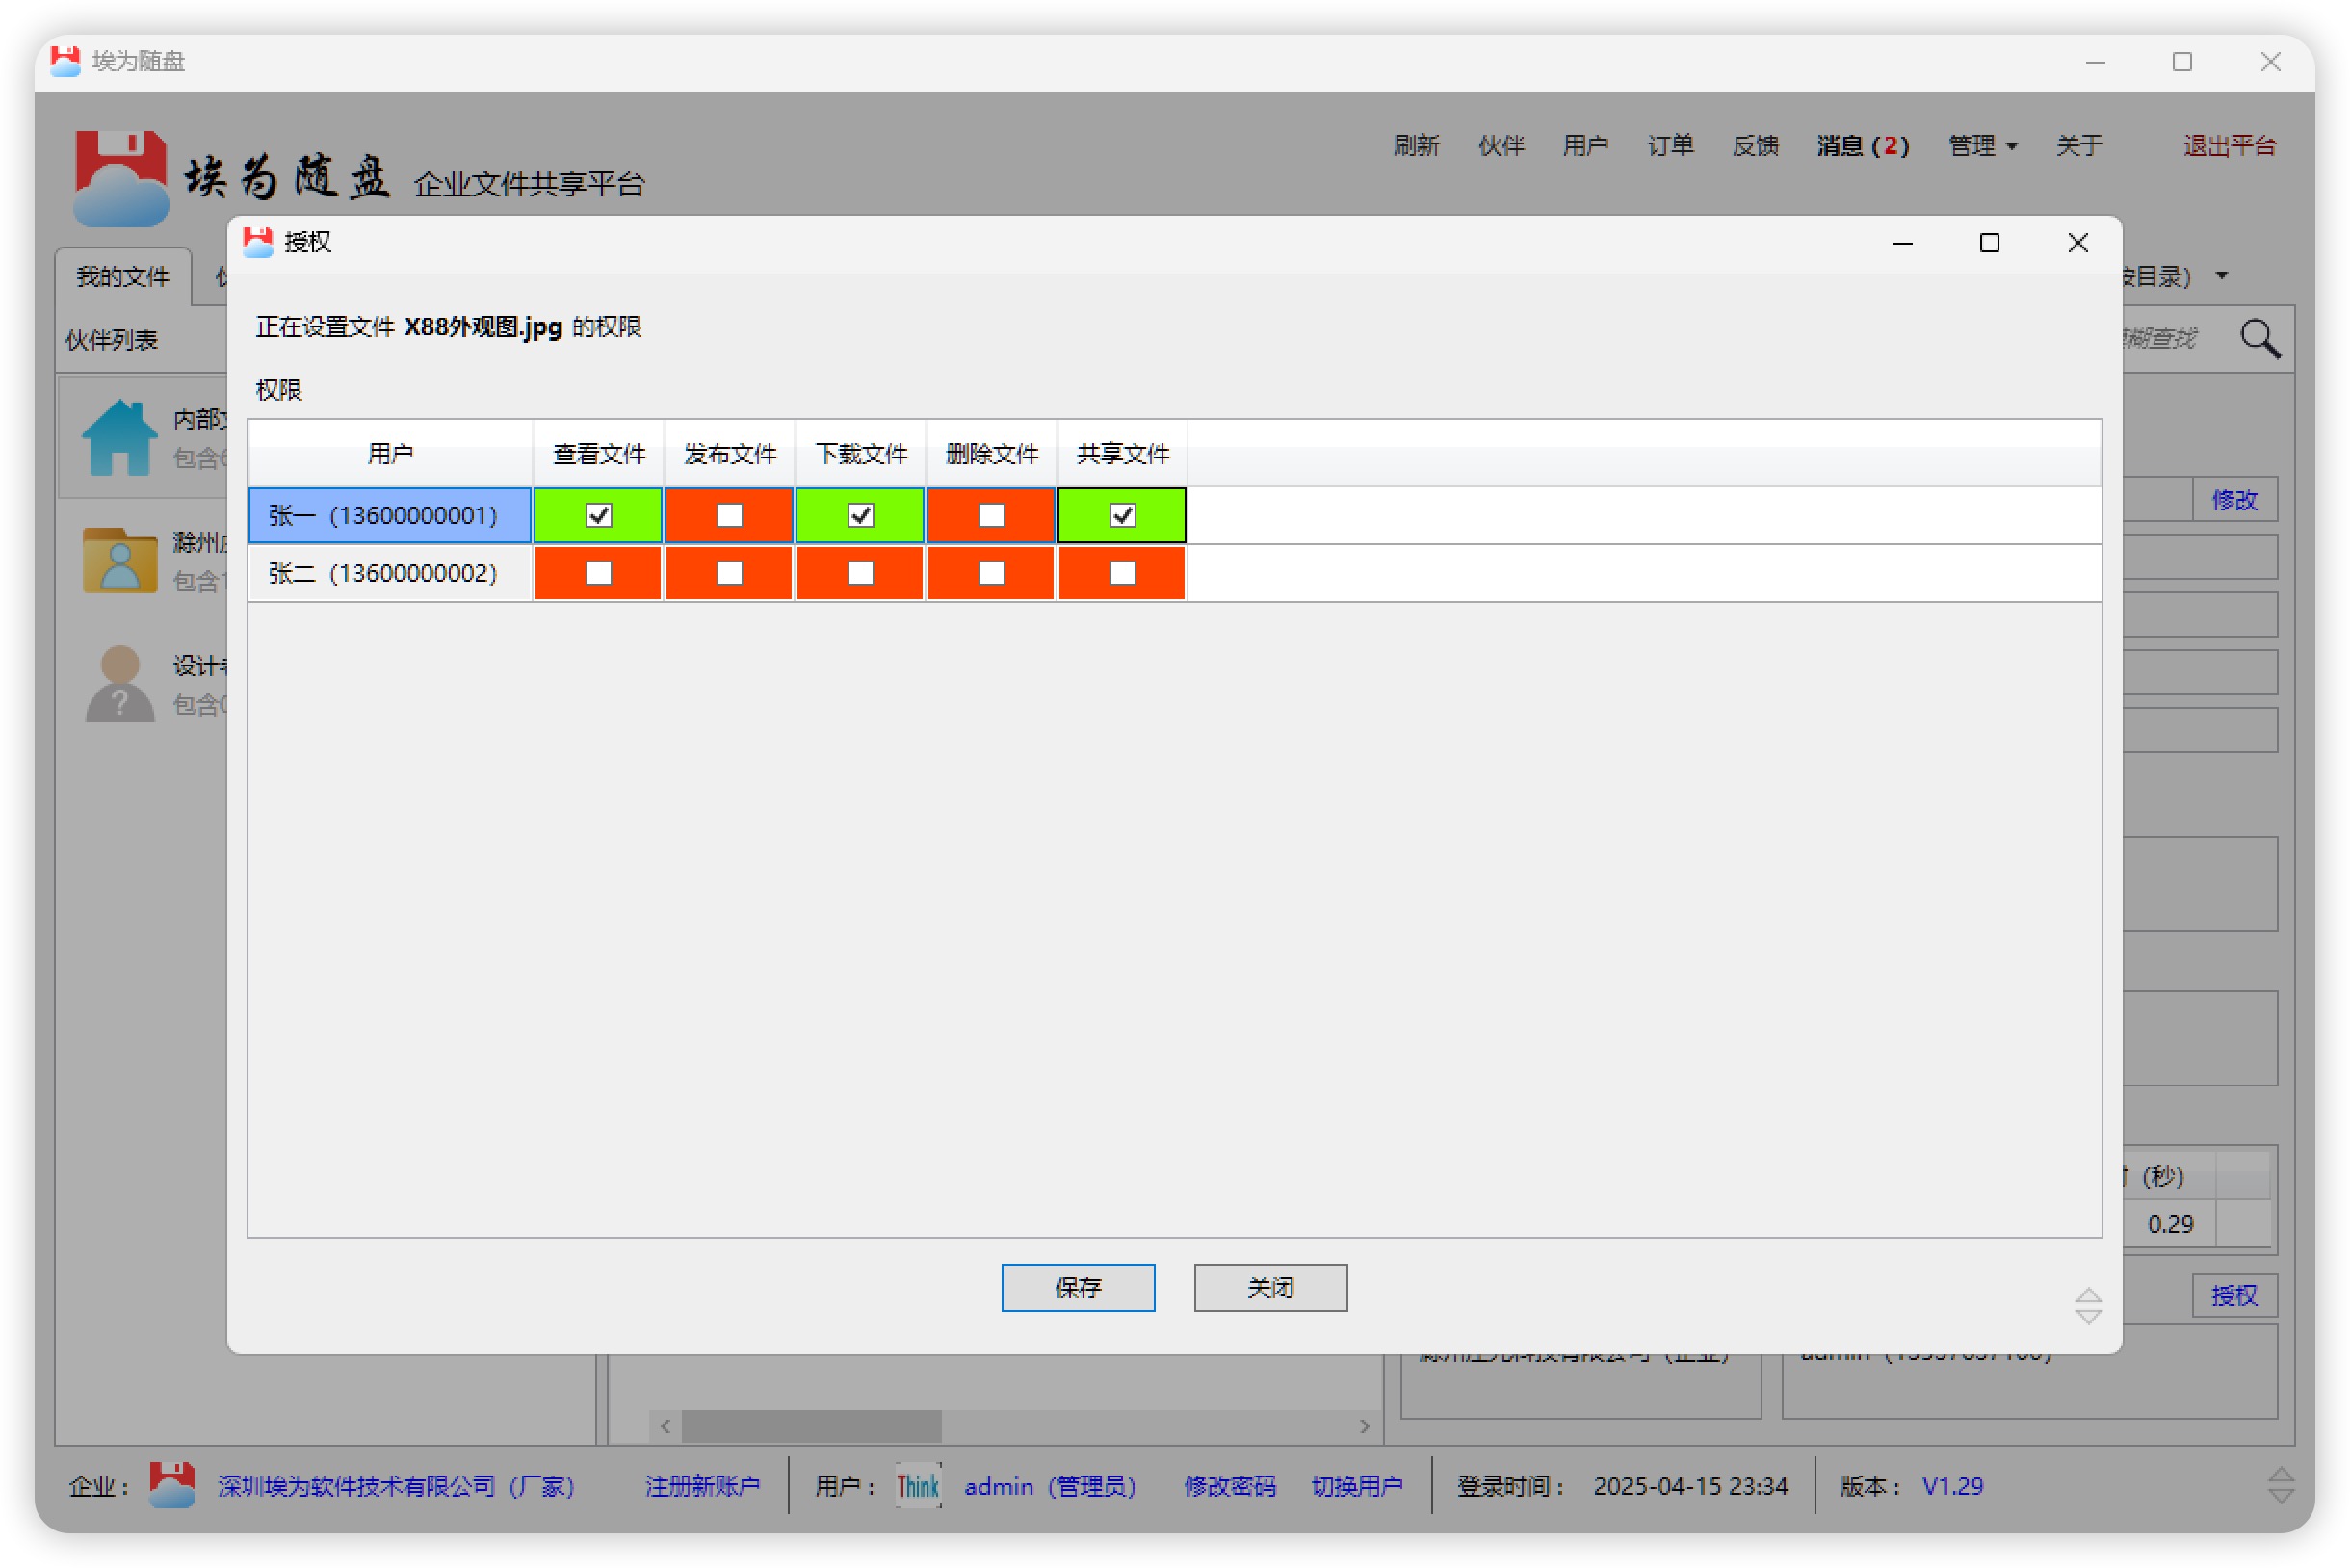
Task: Click 刷新 in main window menu
Action: point(1415,146)
